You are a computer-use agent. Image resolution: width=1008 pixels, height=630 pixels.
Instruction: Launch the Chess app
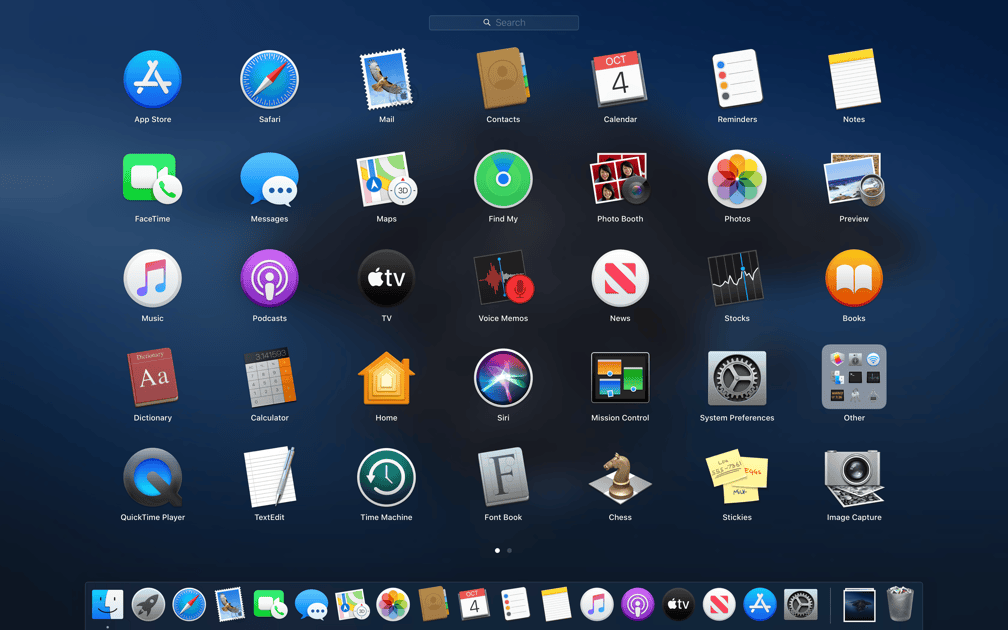[620, 477]
